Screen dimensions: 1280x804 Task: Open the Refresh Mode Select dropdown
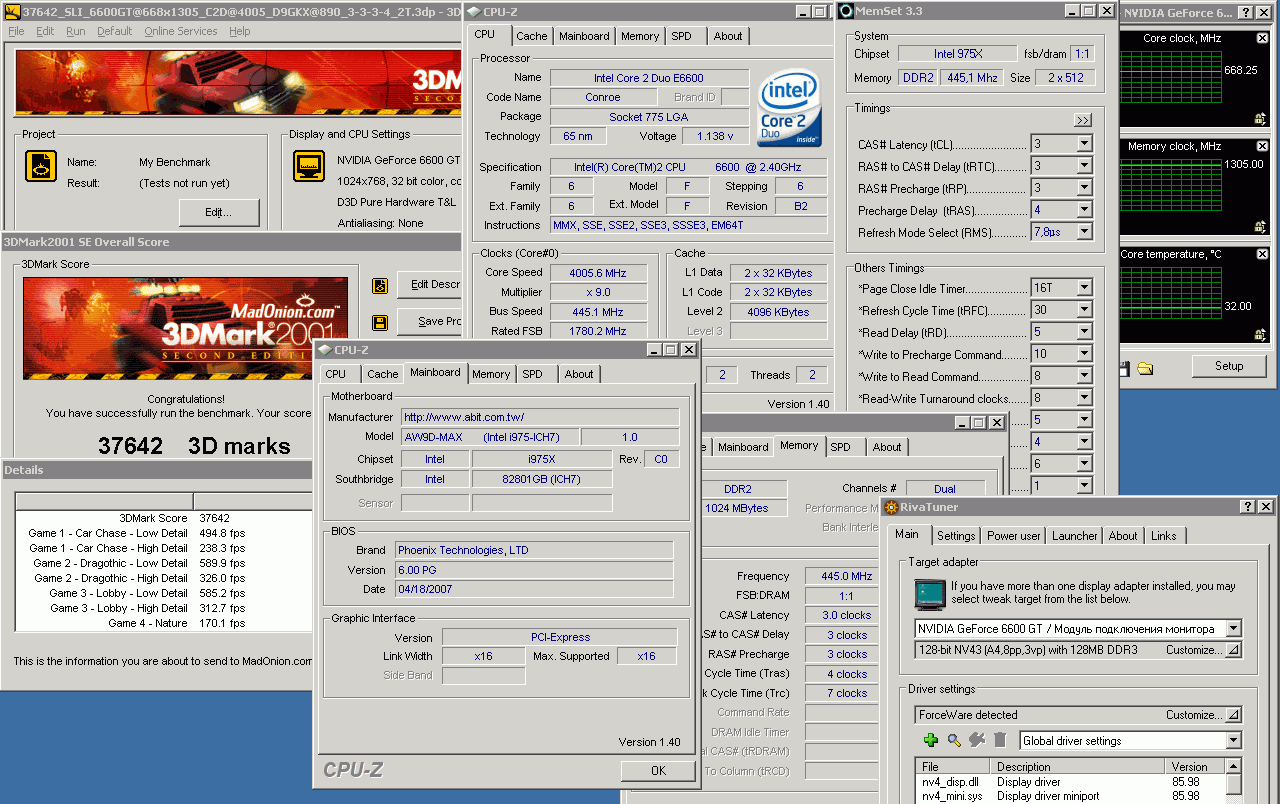(1084, 232)
